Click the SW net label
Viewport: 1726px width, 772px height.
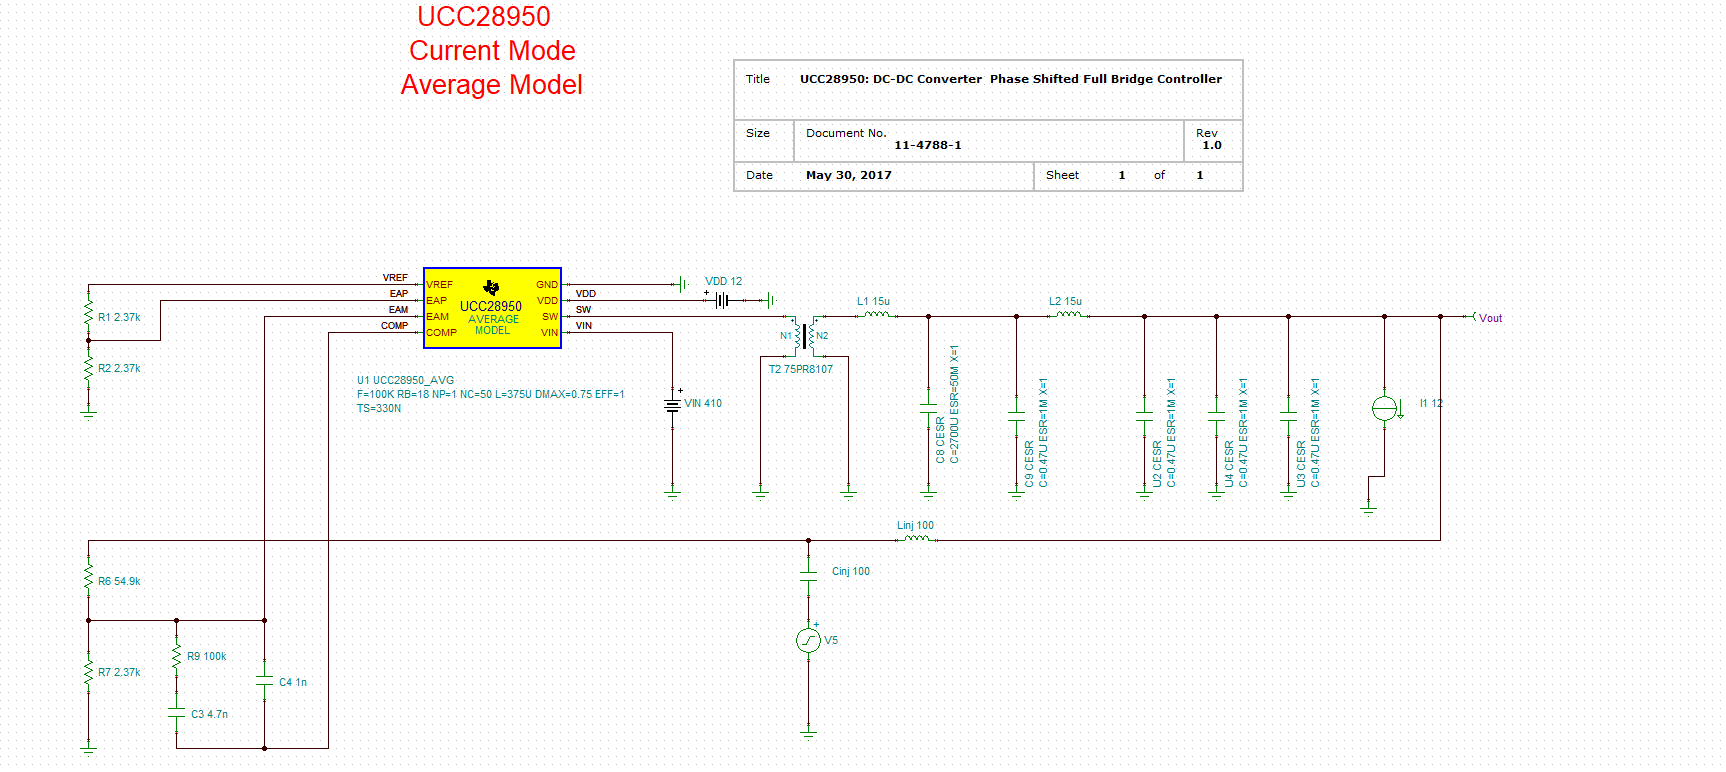583,310
